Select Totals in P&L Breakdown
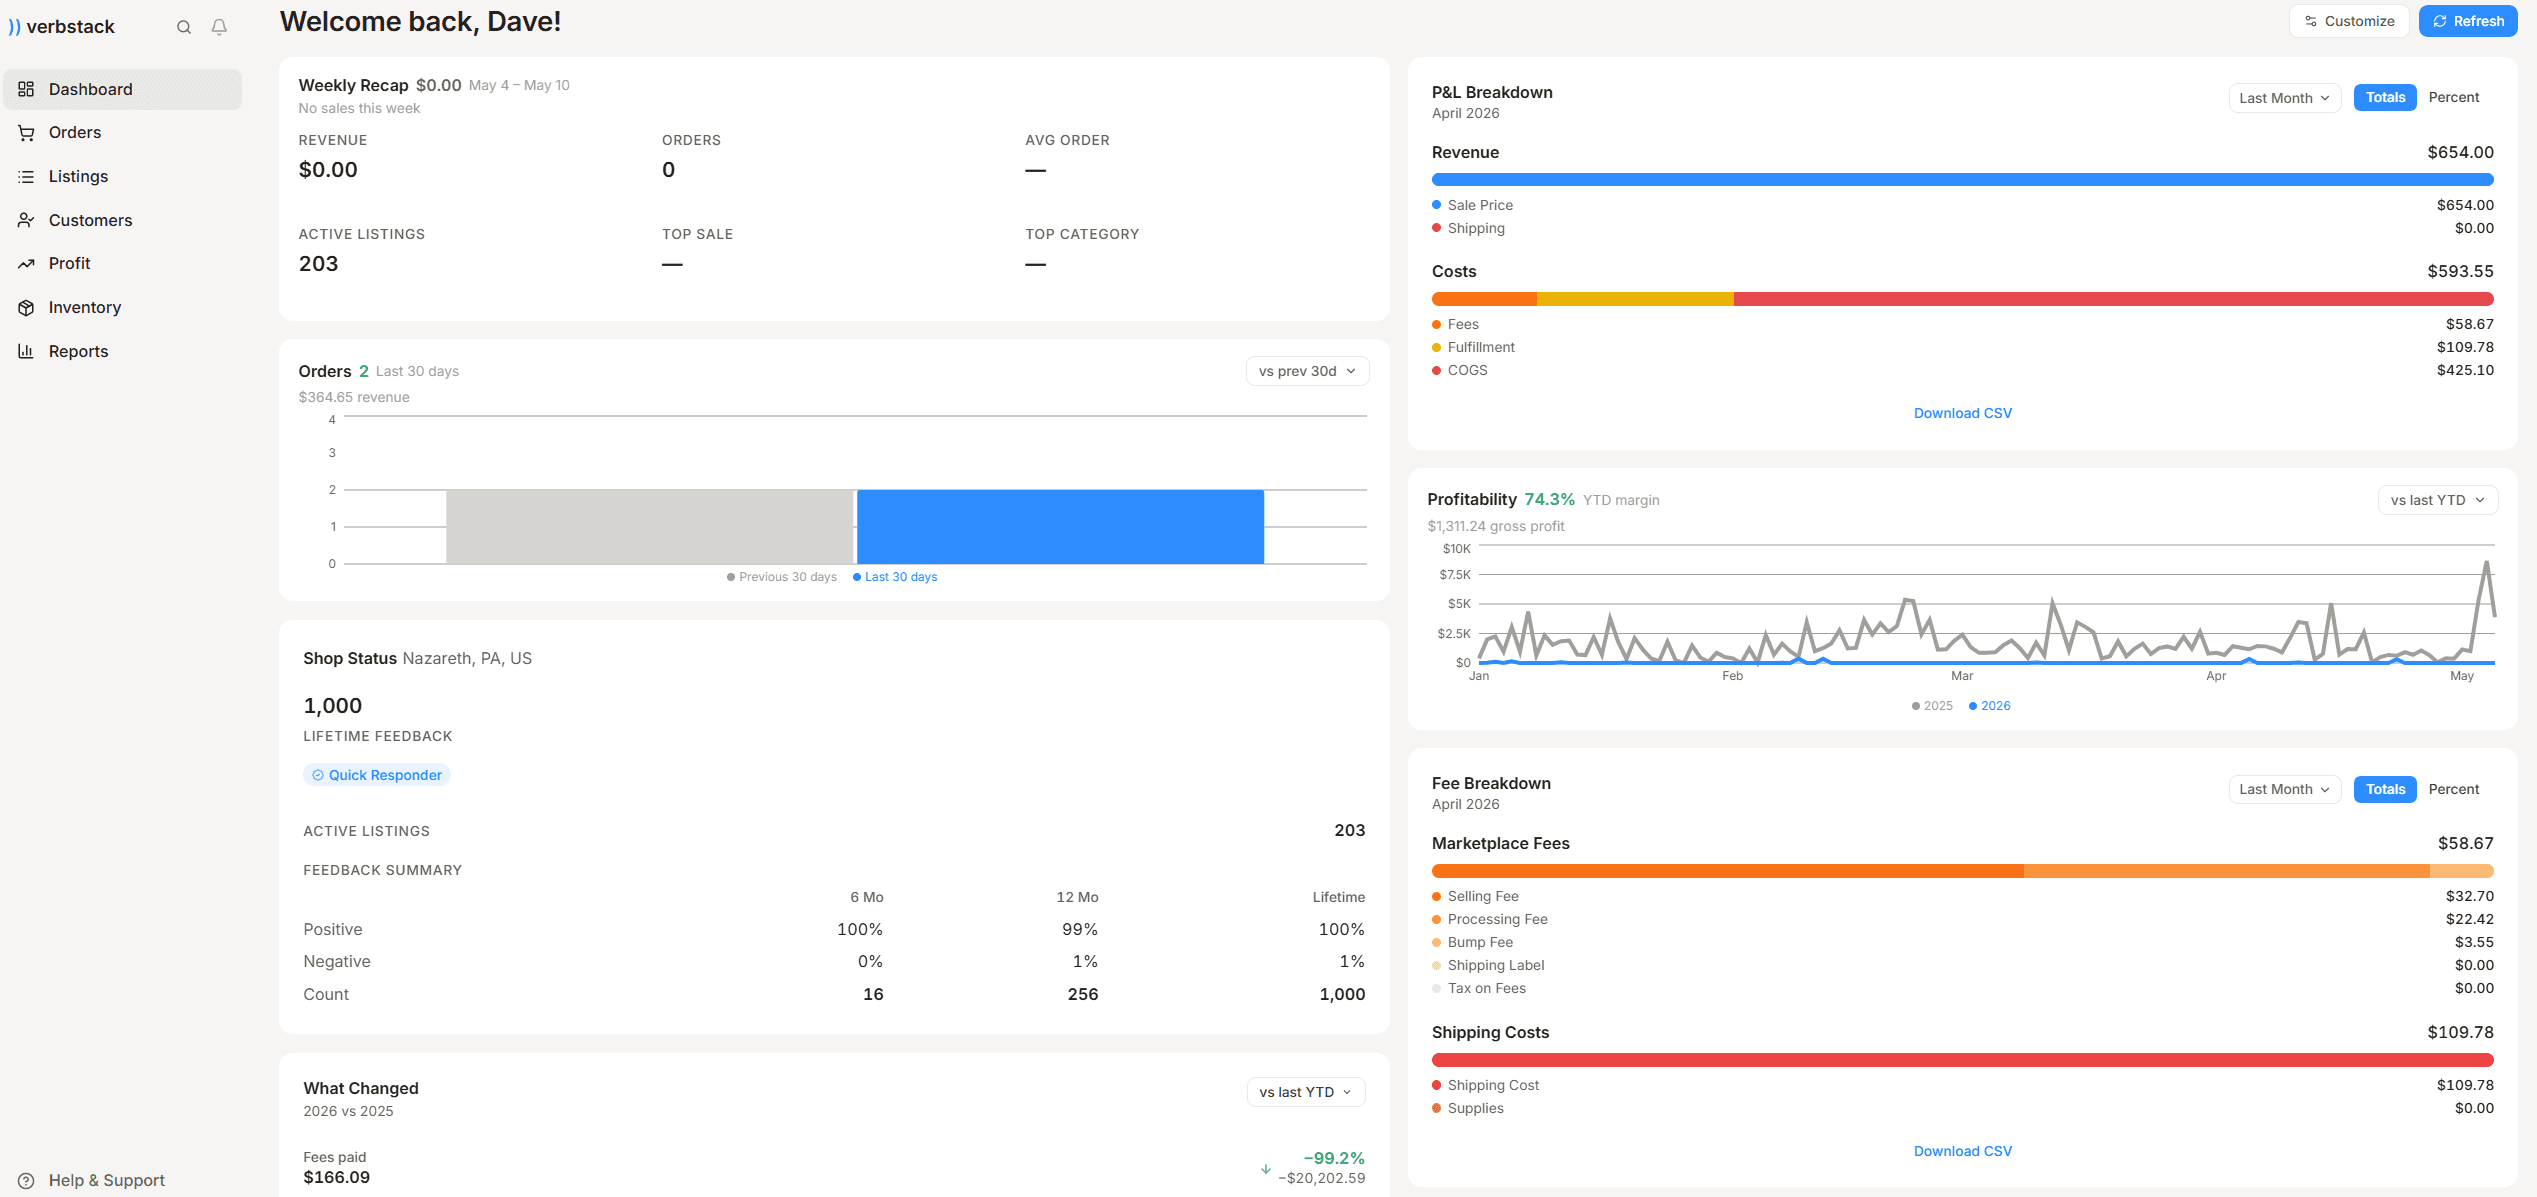 2385,97
